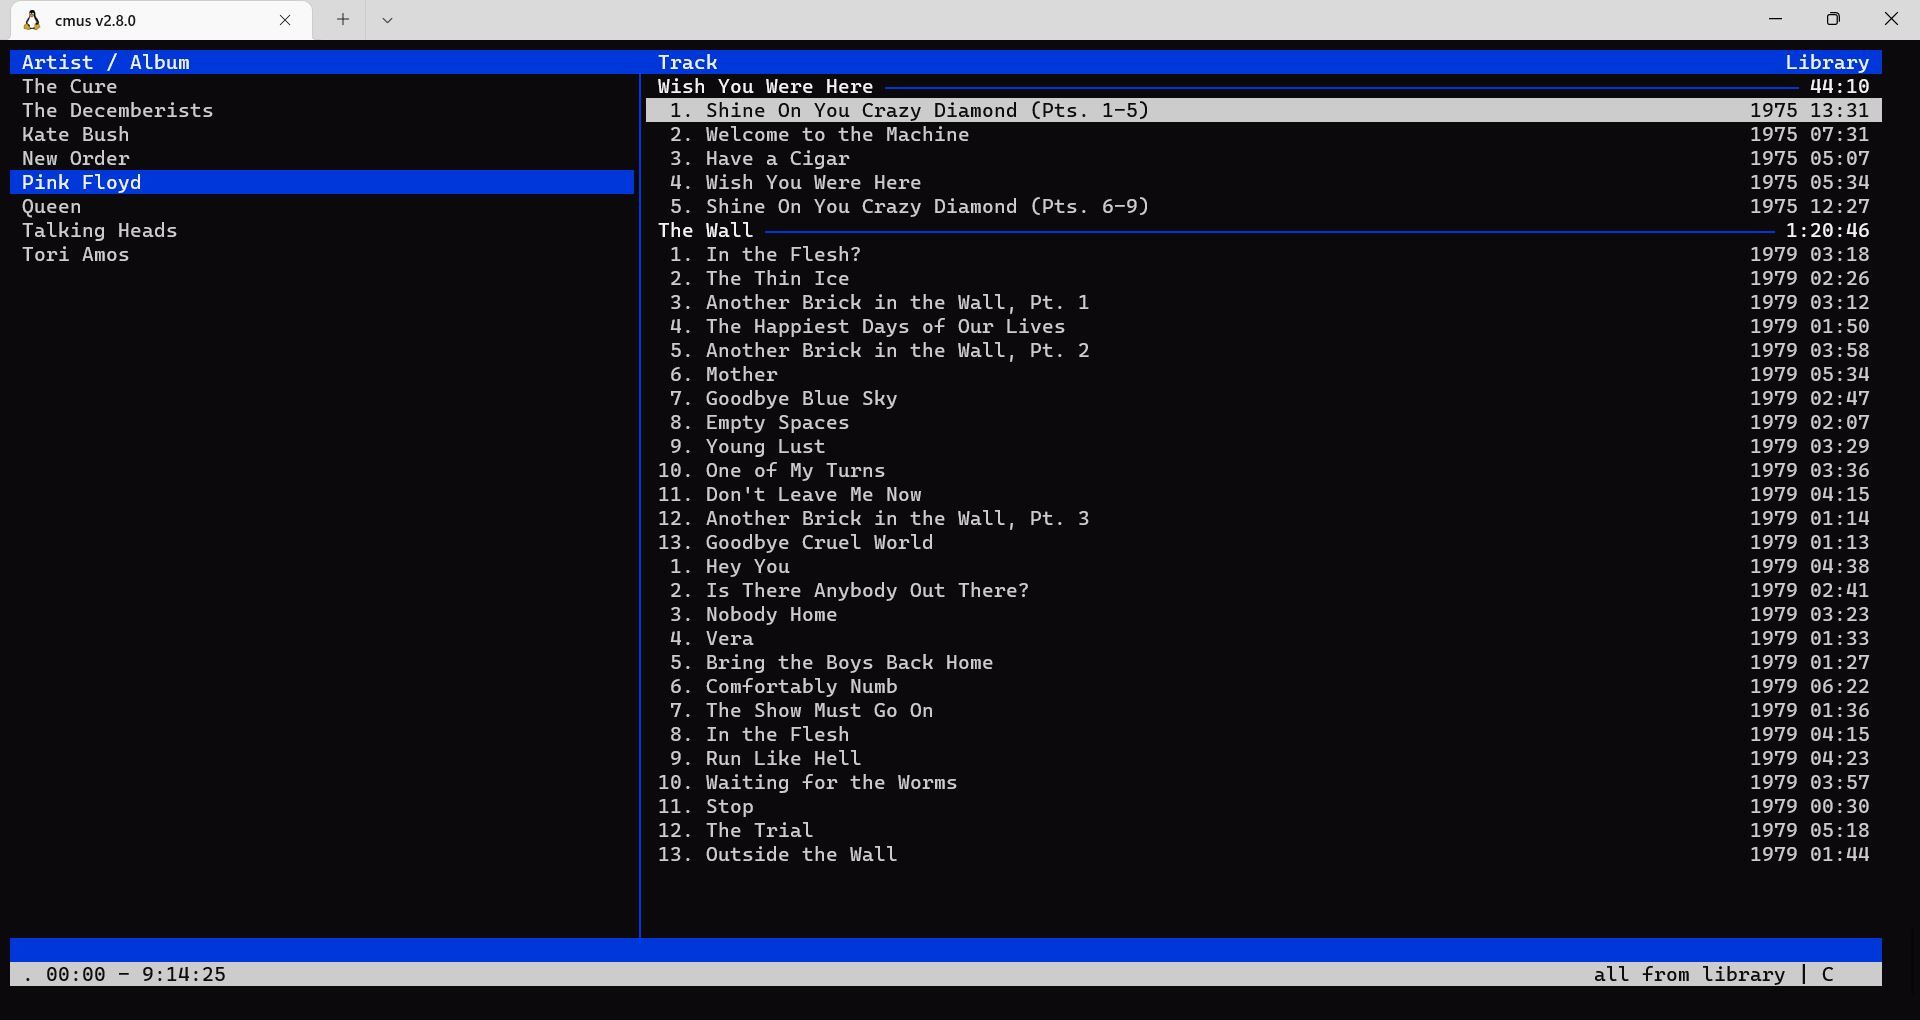Open a new terminal tab with plus button
Screen dimensions: 1920x1020
343,19
